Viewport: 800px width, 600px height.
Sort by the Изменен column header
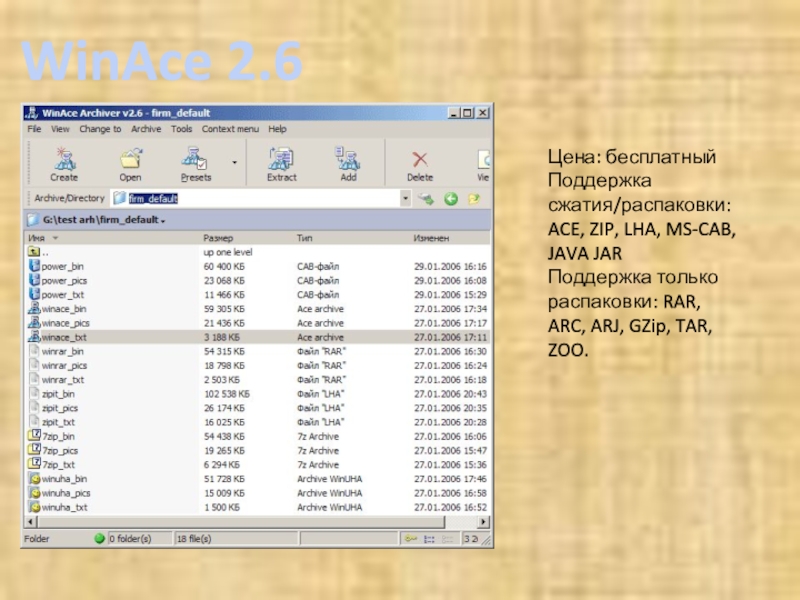449,238
